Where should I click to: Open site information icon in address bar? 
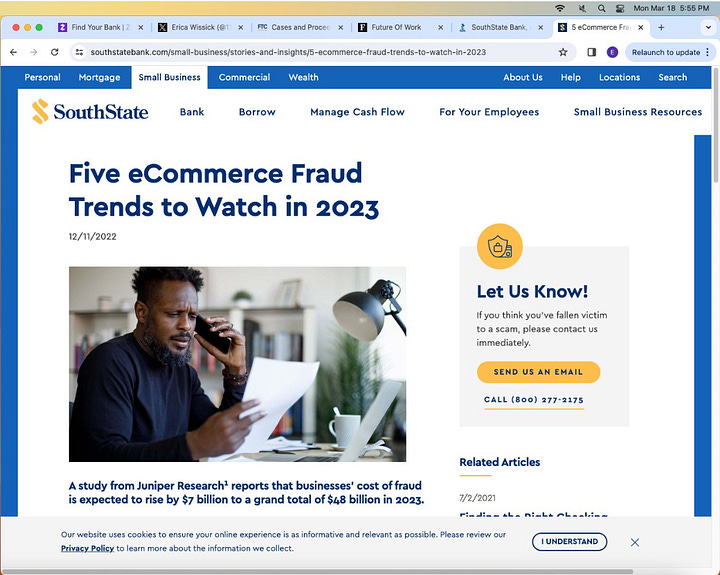[79, 52]
